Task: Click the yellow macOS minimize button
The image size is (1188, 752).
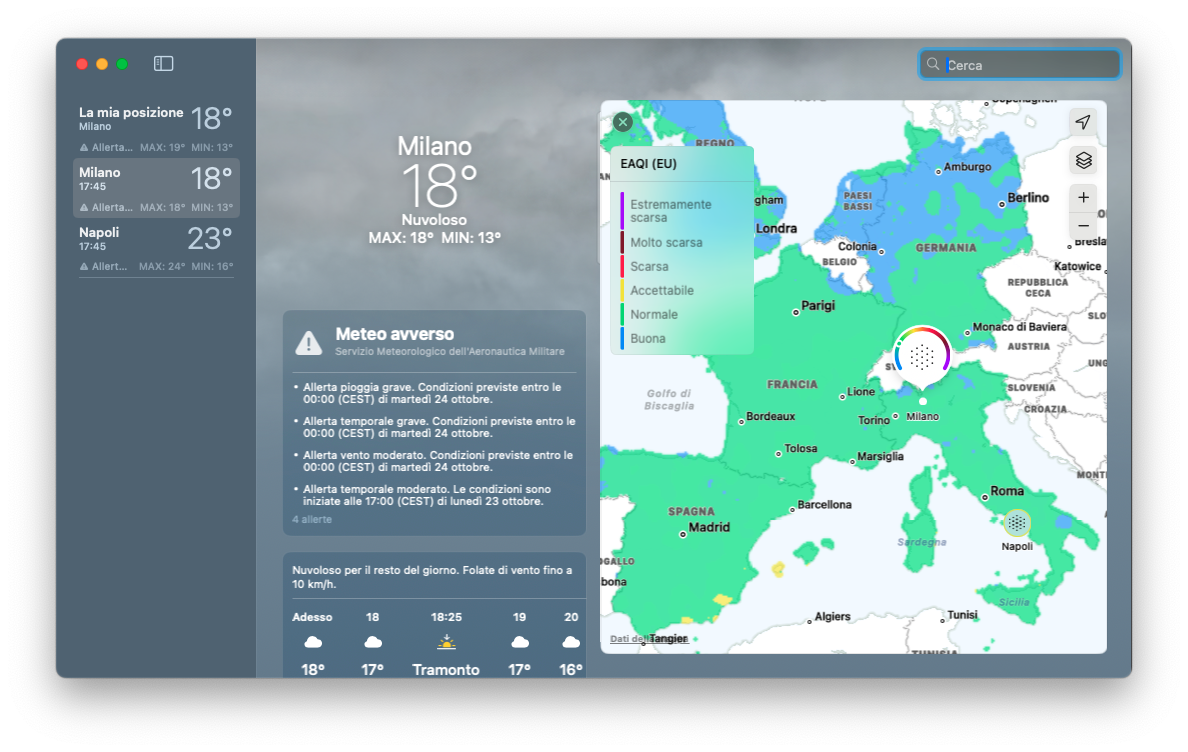Action: pos(102,64)
